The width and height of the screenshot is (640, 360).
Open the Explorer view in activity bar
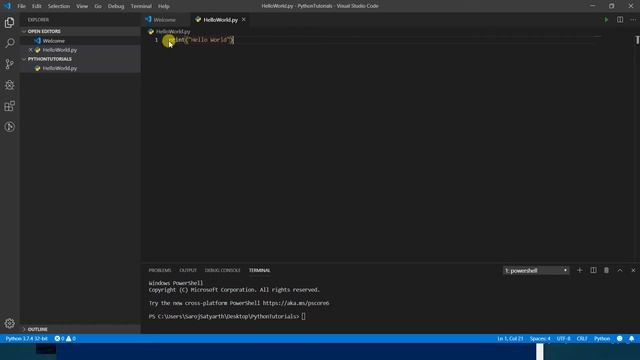9,22
